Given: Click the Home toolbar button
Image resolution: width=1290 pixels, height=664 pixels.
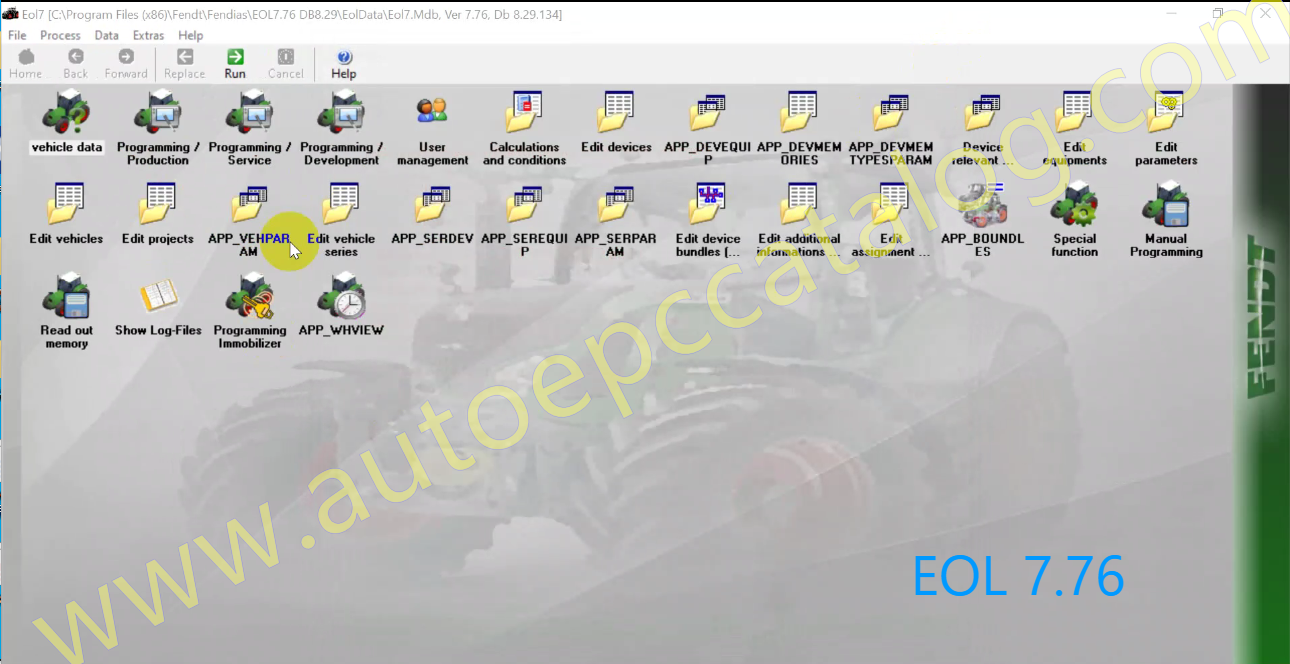Looking at the screenshot, I should [x=25, y=64].
